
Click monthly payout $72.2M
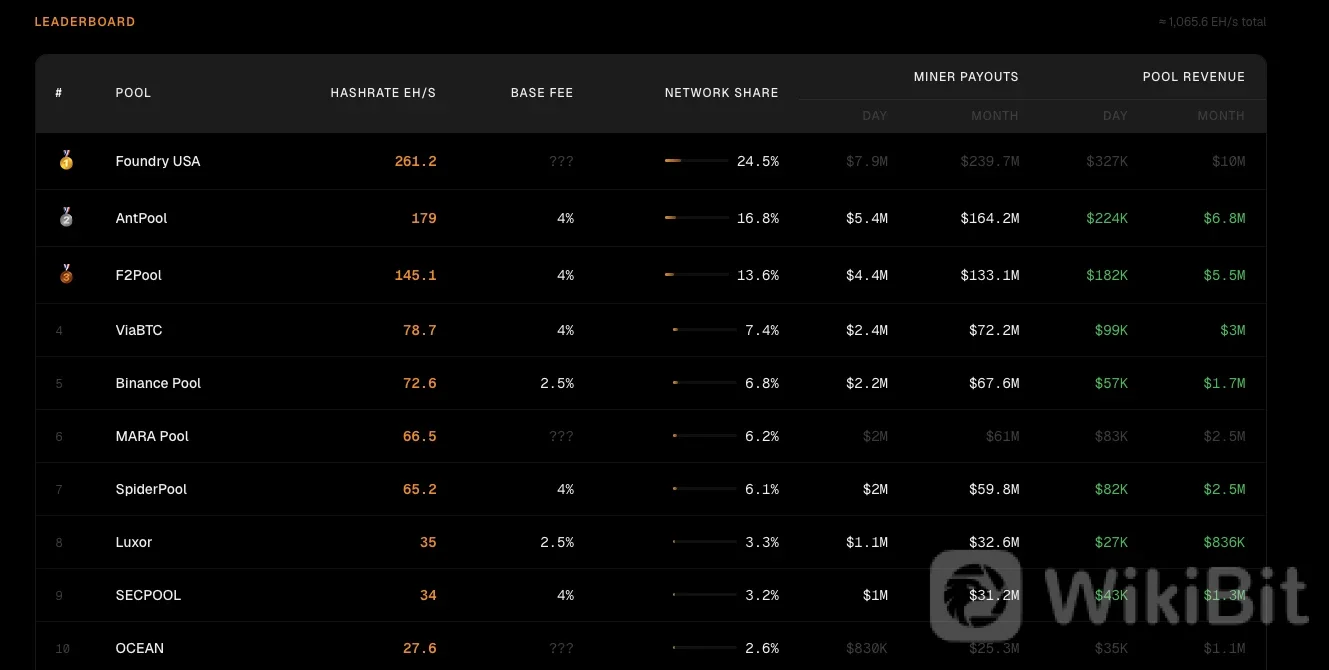click(x=994, y=330)
